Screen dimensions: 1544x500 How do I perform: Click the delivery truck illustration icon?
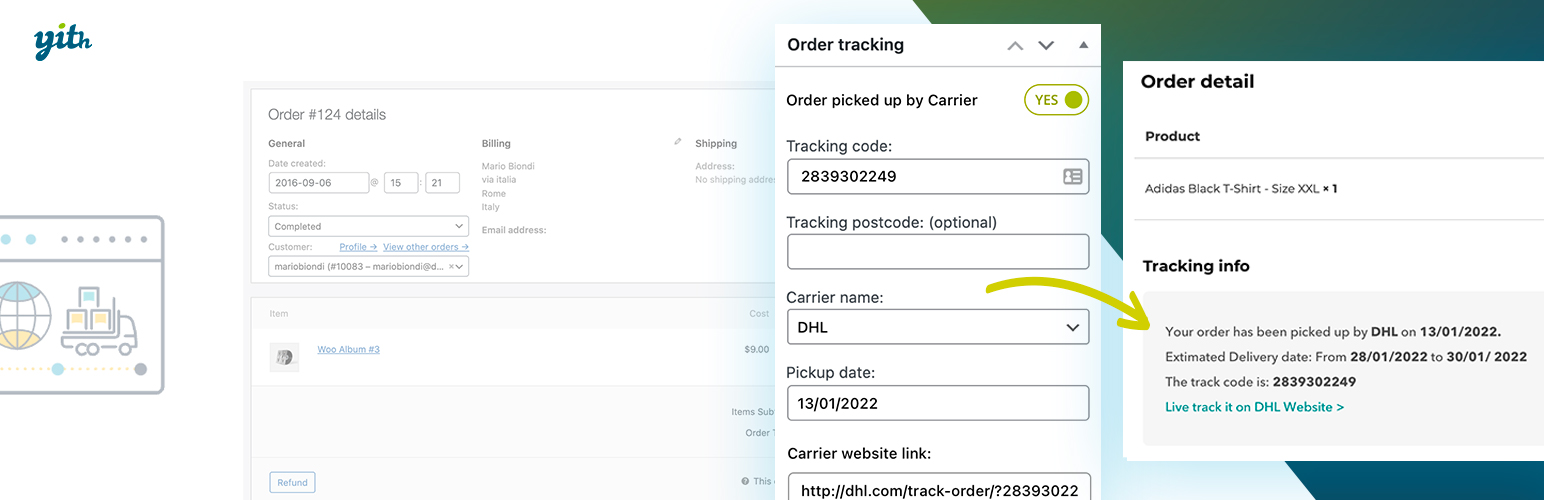click(97, 320)
